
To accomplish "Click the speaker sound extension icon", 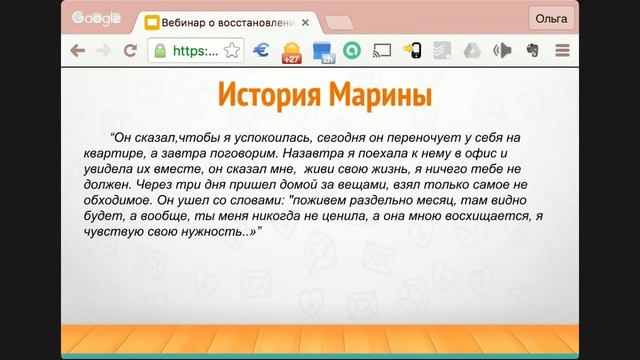I will click(x=502, y=51).
